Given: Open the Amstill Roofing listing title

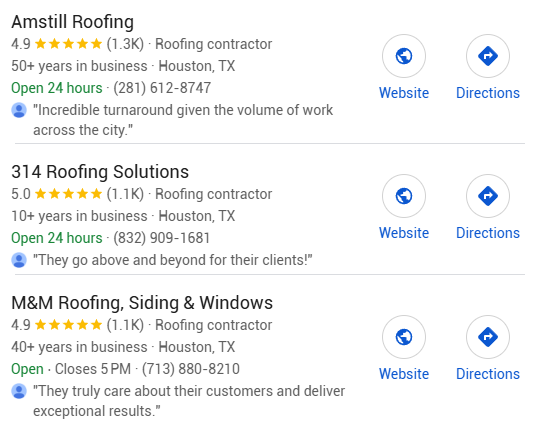Looking at the screenshot, I should (73, 22).
